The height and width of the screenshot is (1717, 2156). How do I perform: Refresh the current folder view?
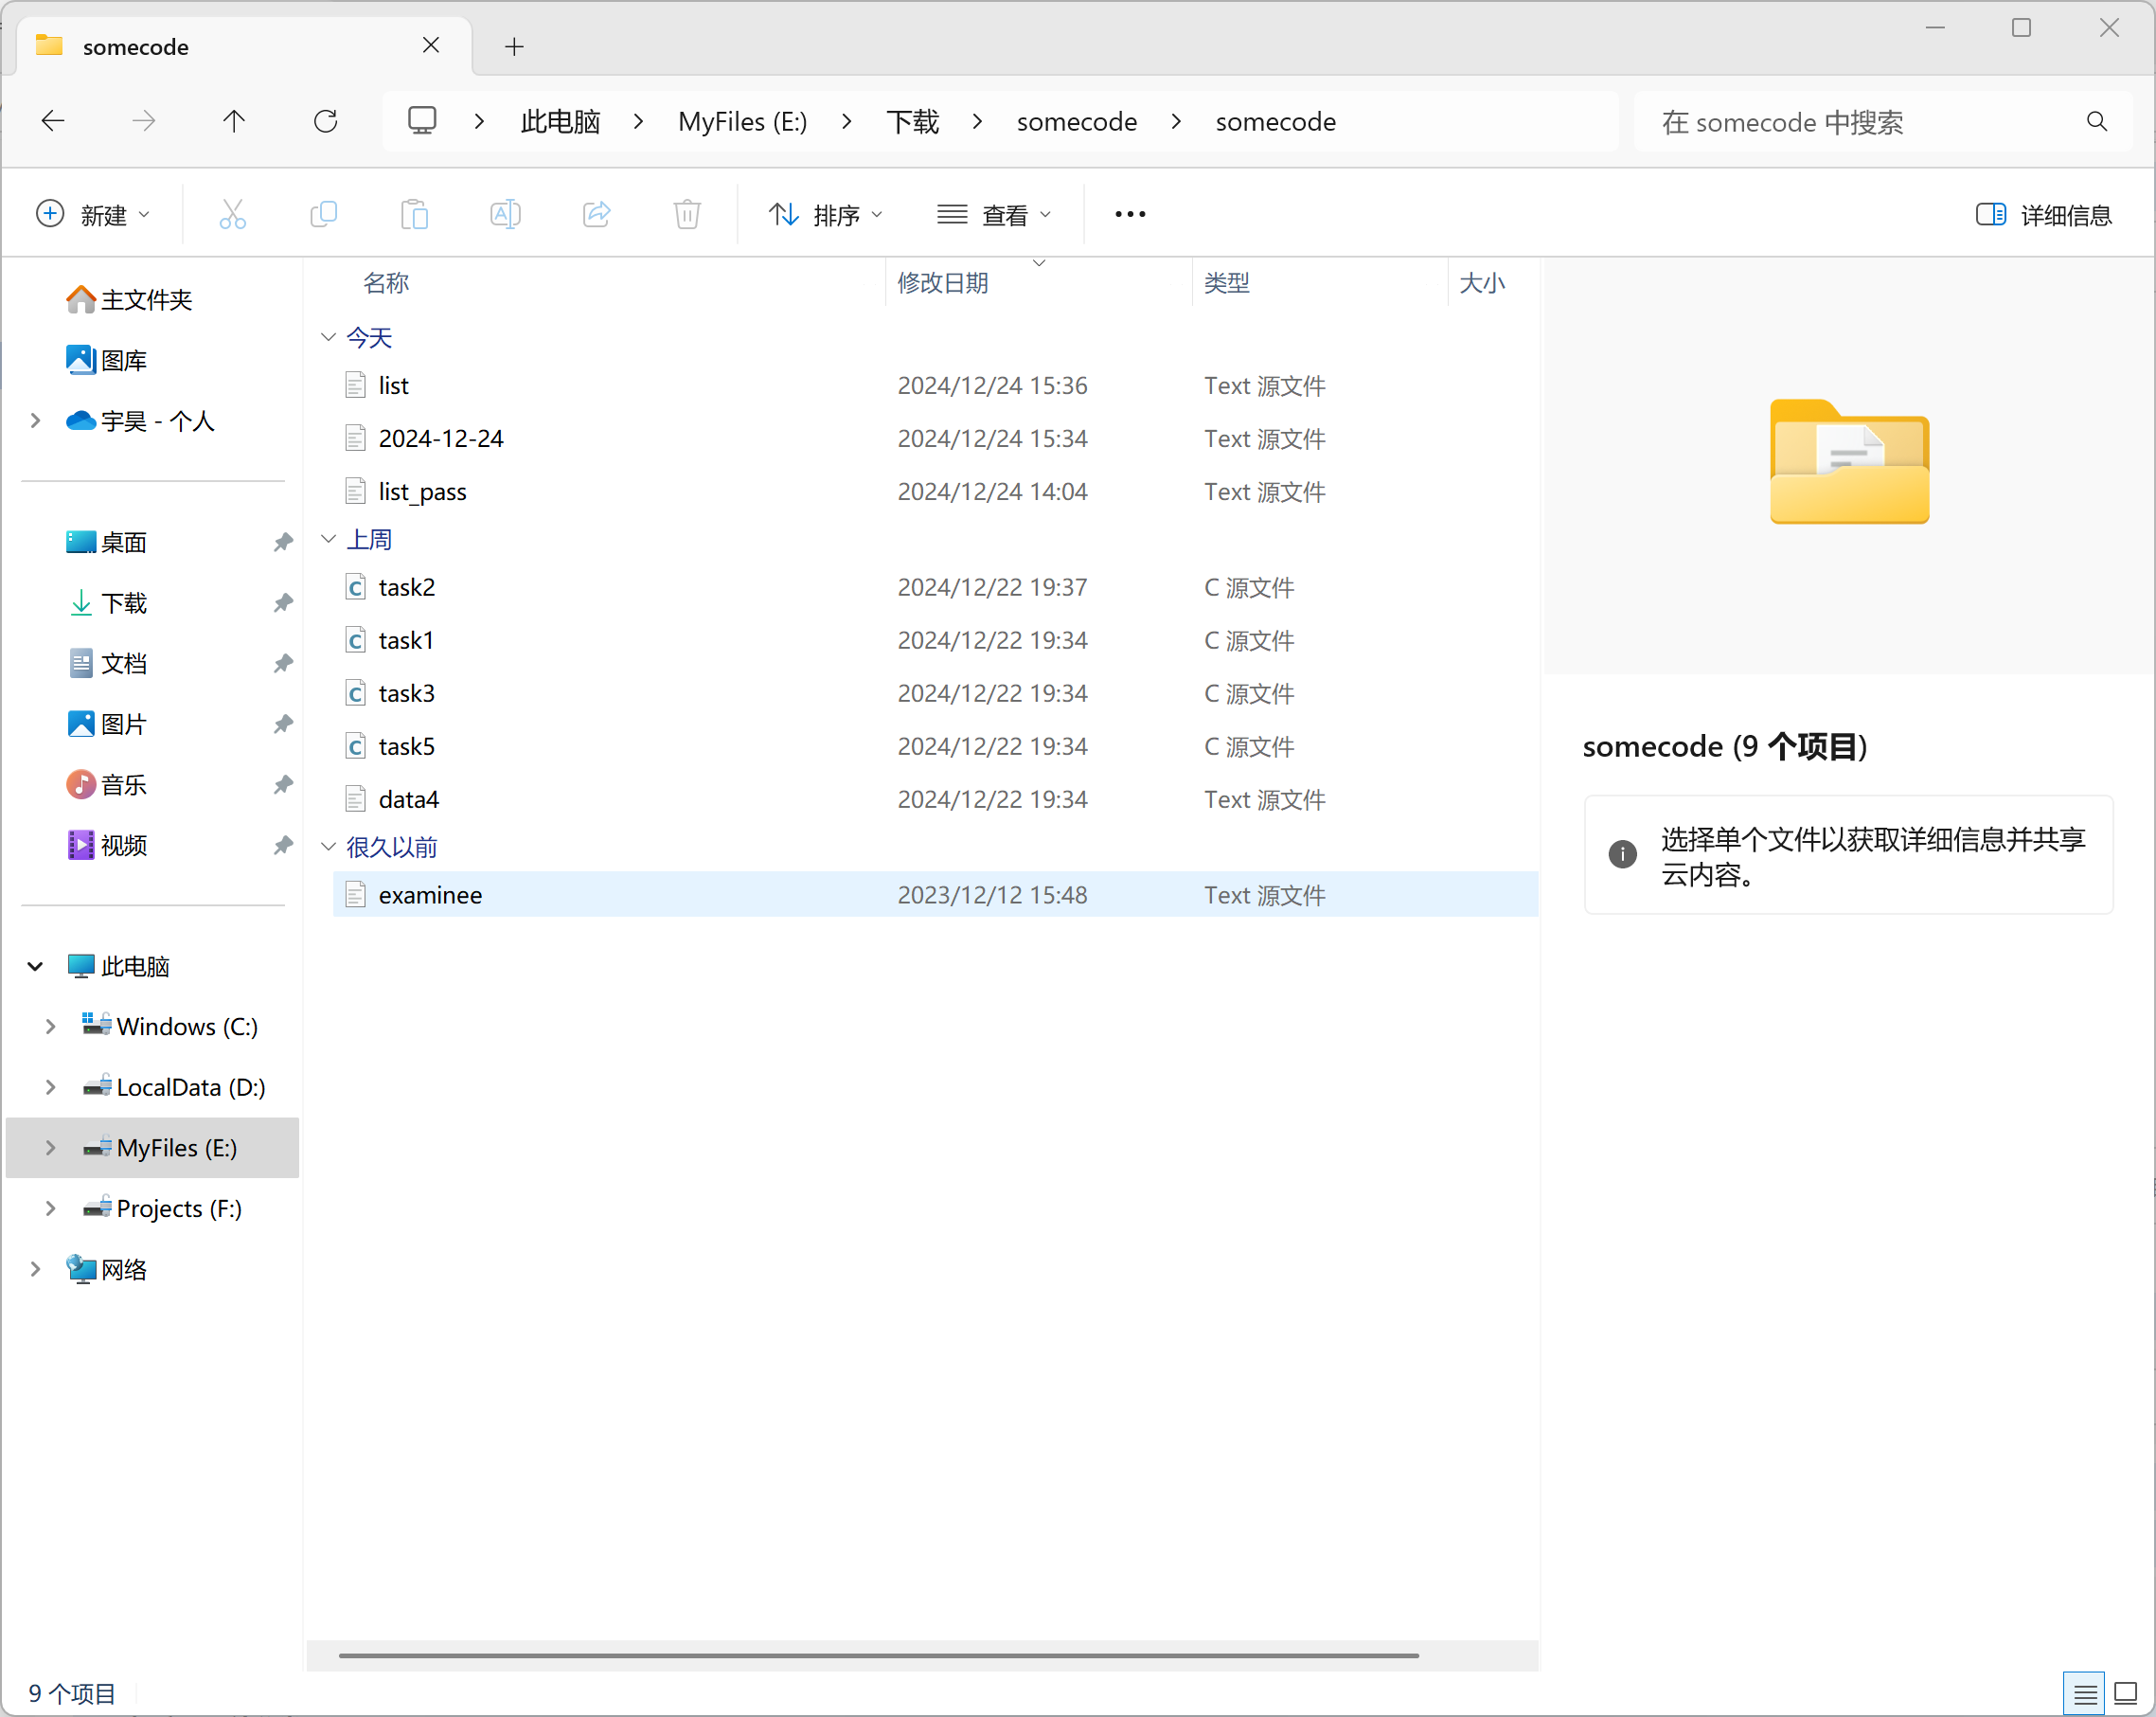(x=326, y=122)
